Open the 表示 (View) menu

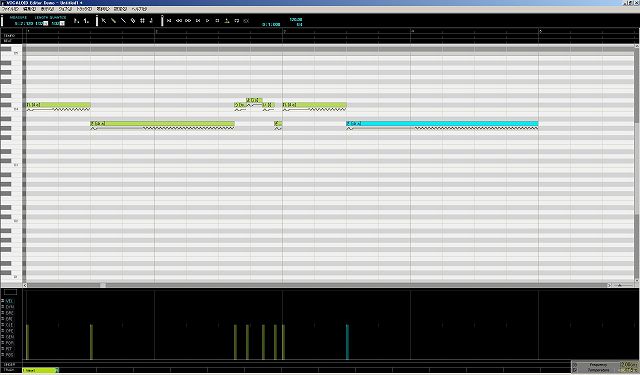(x=47, y=9)
